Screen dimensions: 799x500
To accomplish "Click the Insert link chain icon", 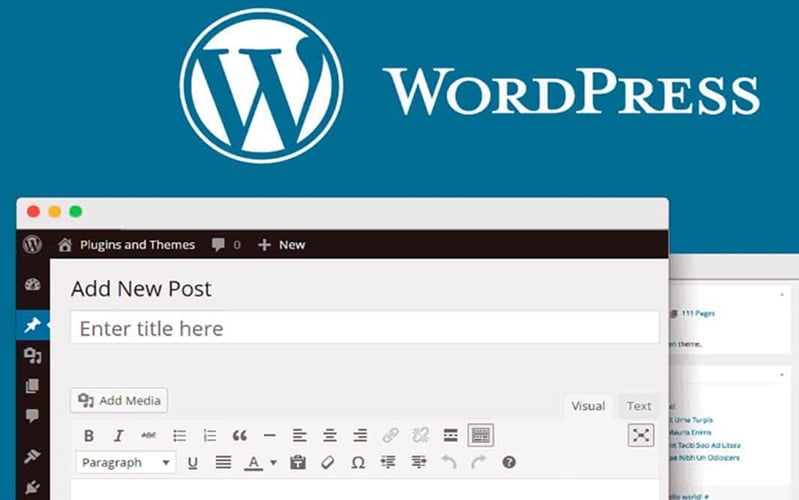I will click(x=390, y=436).
